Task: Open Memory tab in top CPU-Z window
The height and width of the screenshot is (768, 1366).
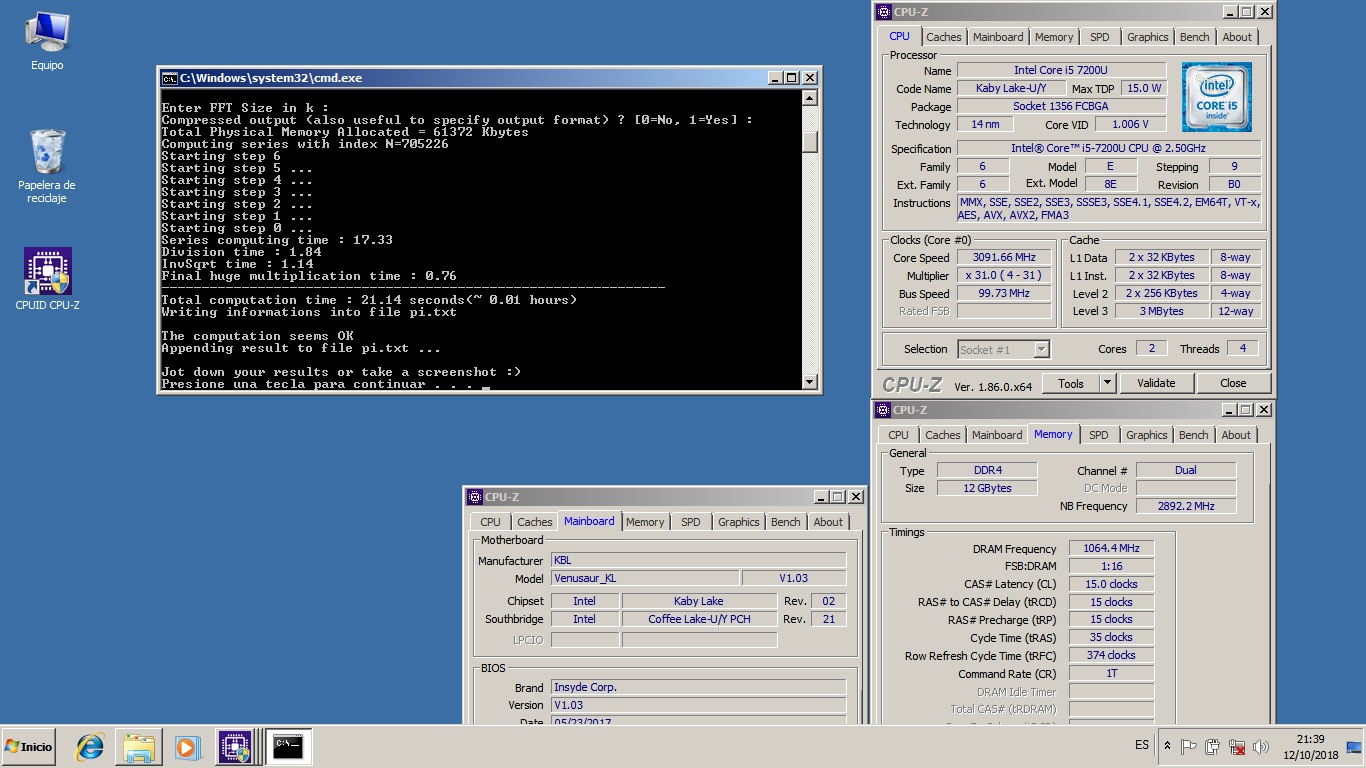Action: (1054, 37)
